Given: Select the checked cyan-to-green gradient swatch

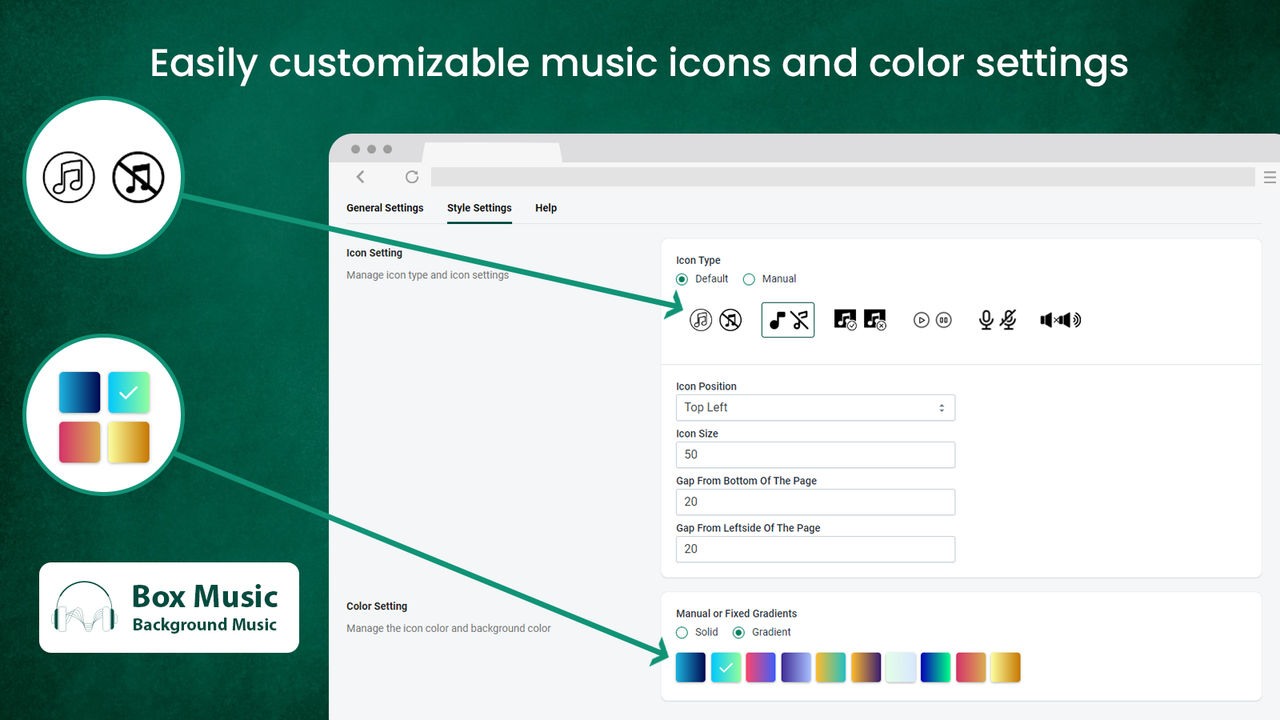Looking at the screenshot, I should 726,667.
